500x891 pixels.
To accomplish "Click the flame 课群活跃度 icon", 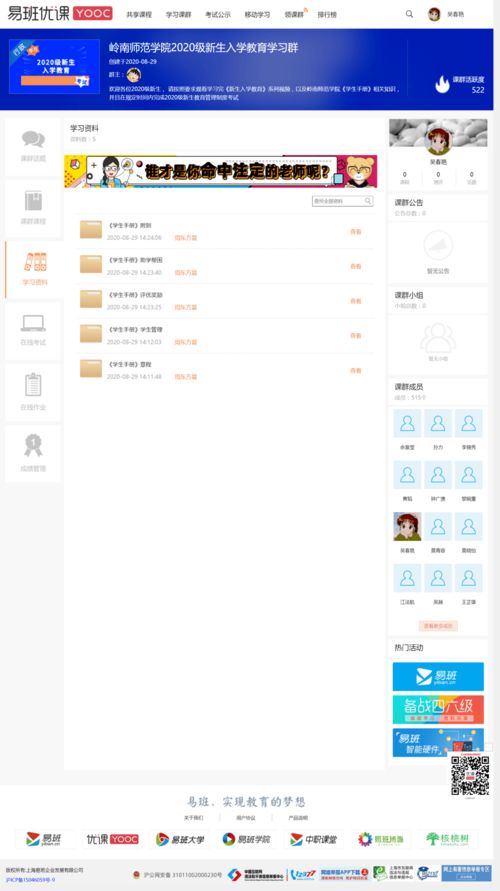I will (x=442, y=84).
